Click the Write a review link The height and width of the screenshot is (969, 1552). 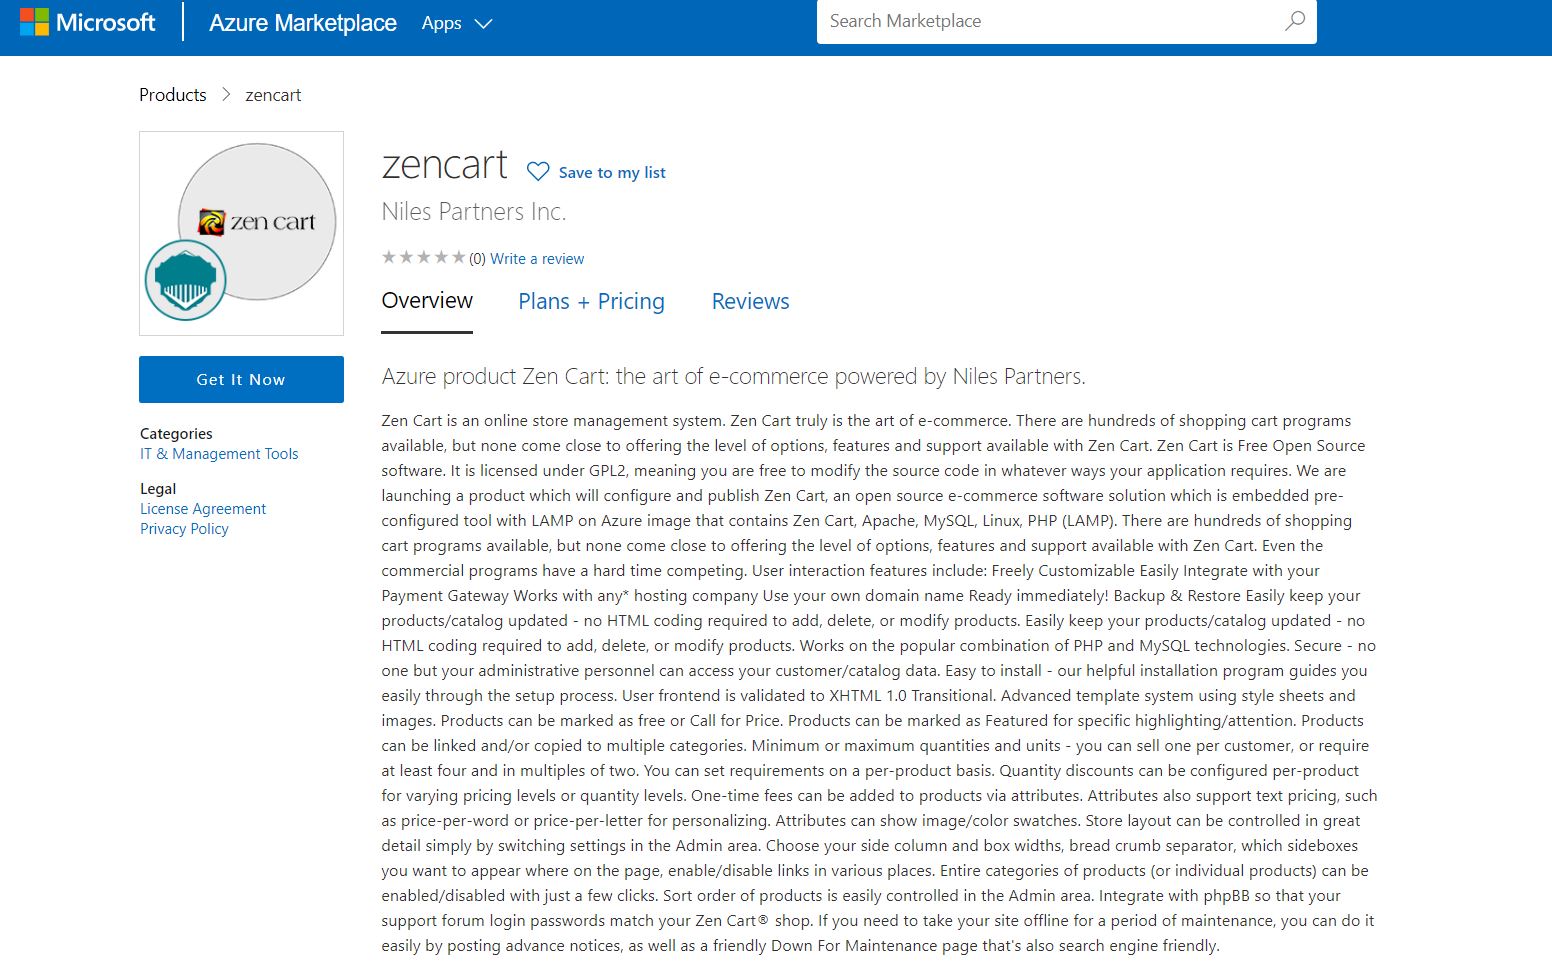click(x=537, y=259)
